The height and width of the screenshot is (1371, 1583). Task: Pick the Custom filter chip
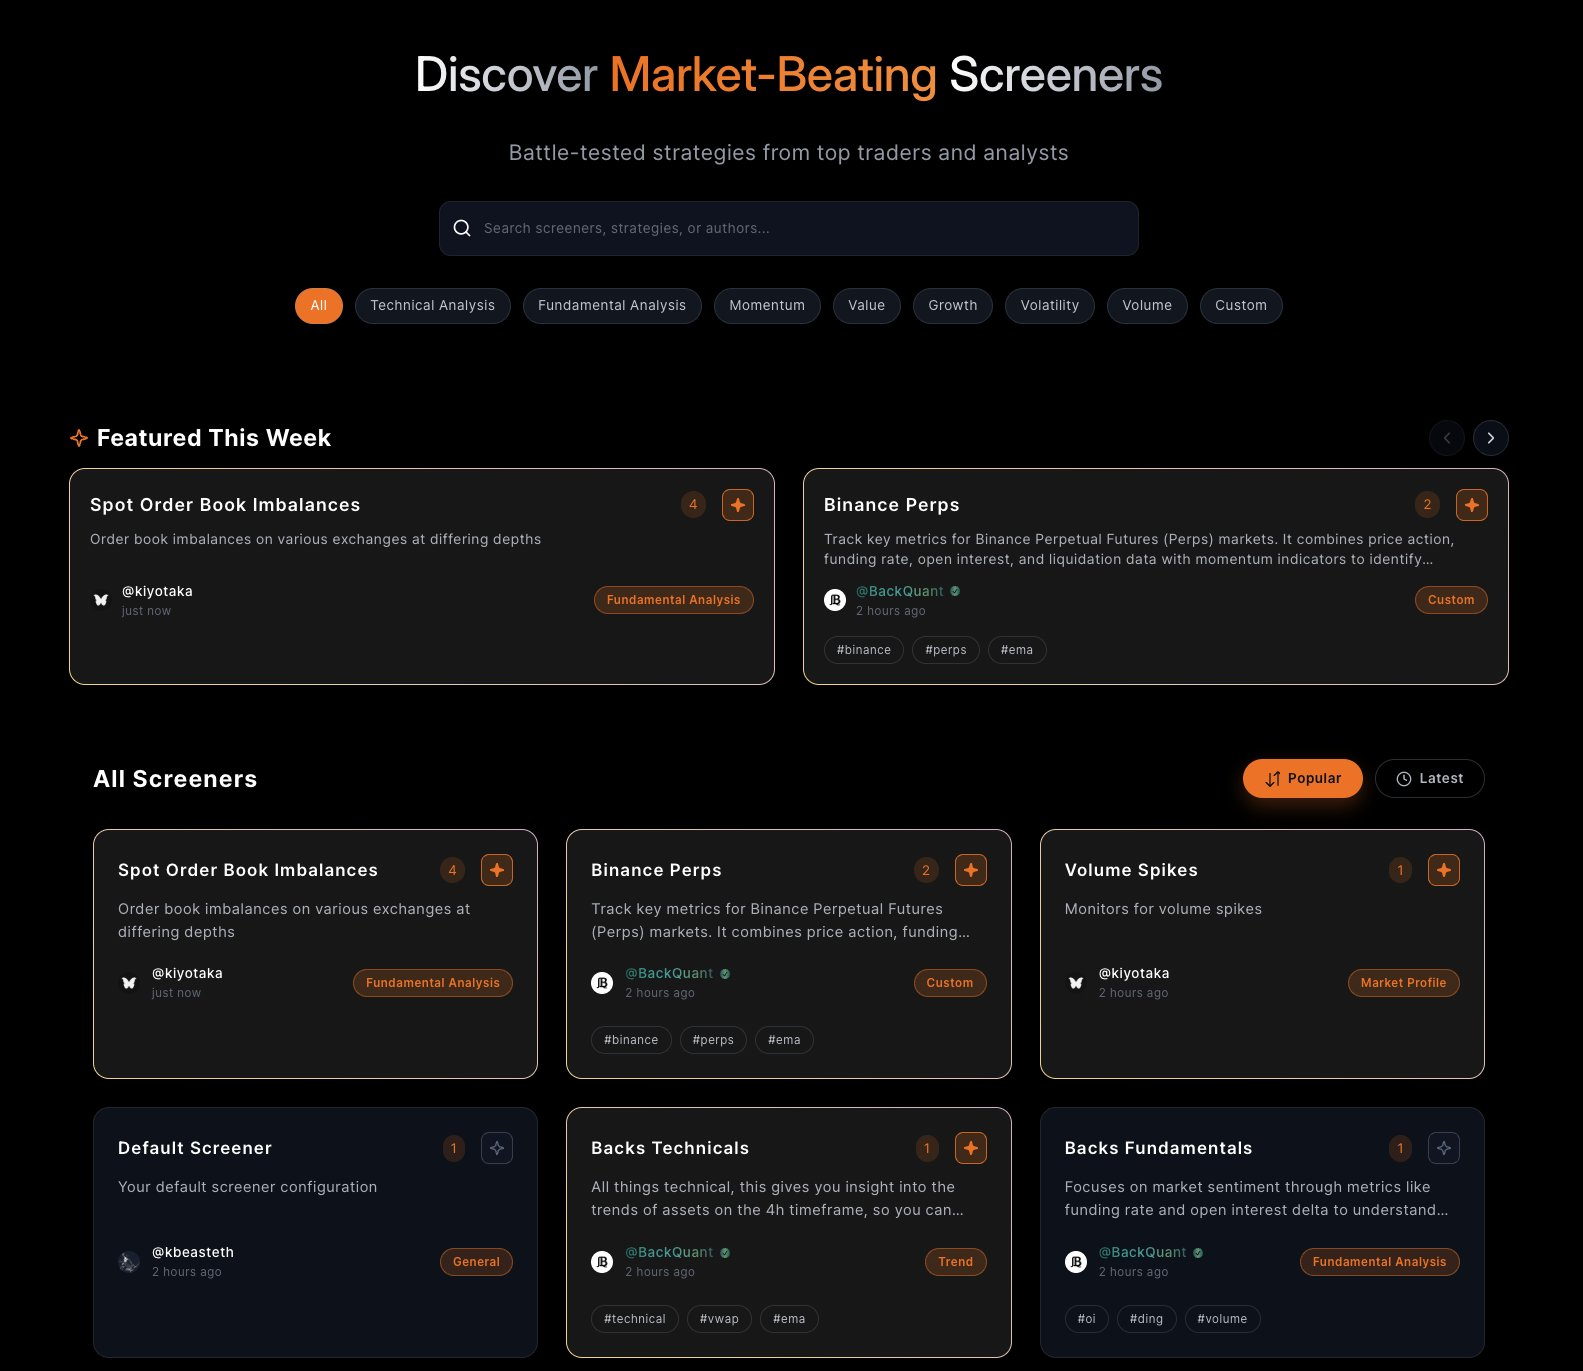point(1241,306)
